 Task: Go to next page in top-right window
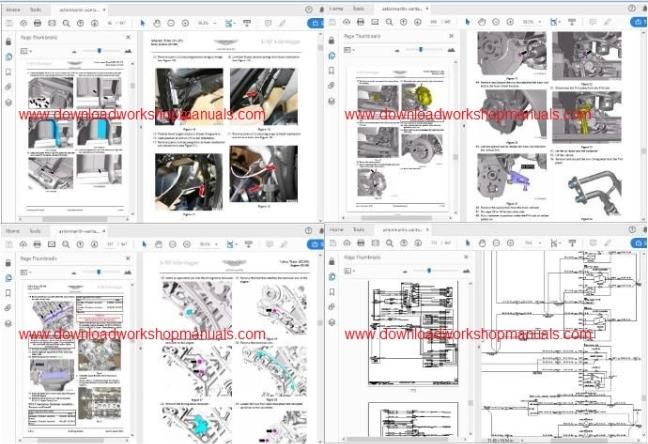(418, 21)
